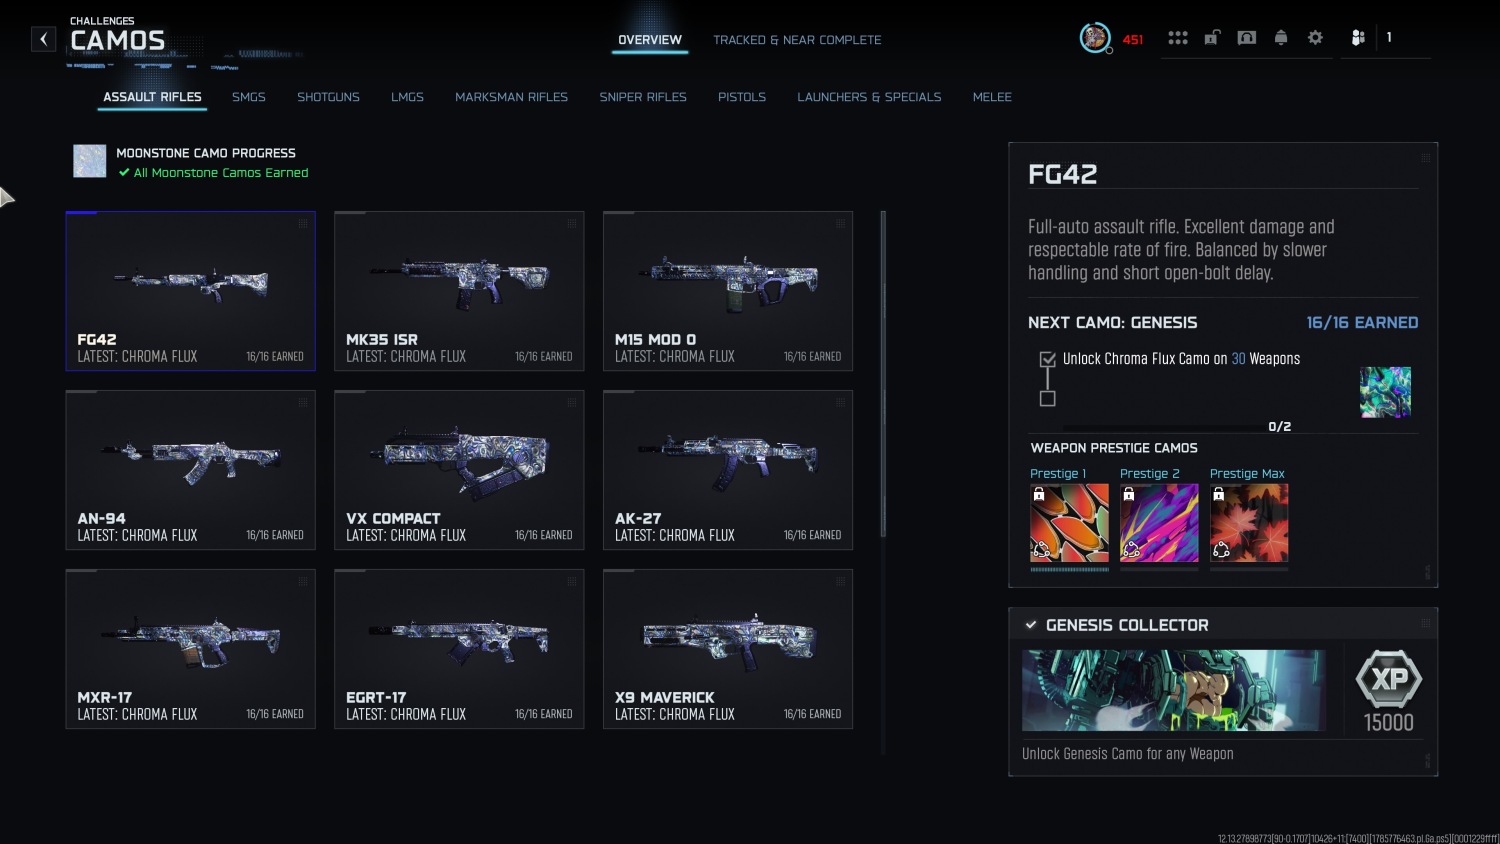This screenshot has height=844, width=1500.
Task: Select the FG42 weapon card
Action: (x=190, y=291)
